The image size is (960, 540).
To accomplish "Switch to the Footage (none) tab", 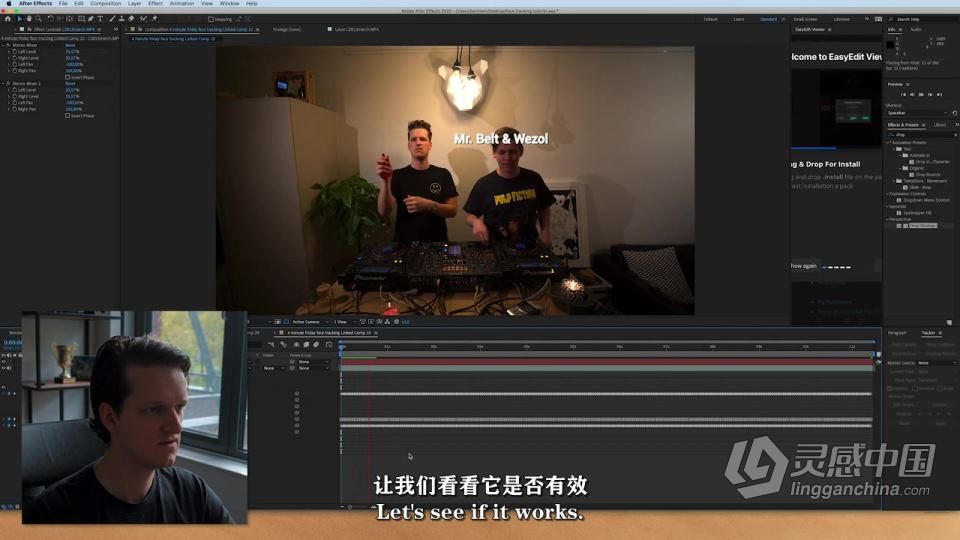I will pos(287,29).
